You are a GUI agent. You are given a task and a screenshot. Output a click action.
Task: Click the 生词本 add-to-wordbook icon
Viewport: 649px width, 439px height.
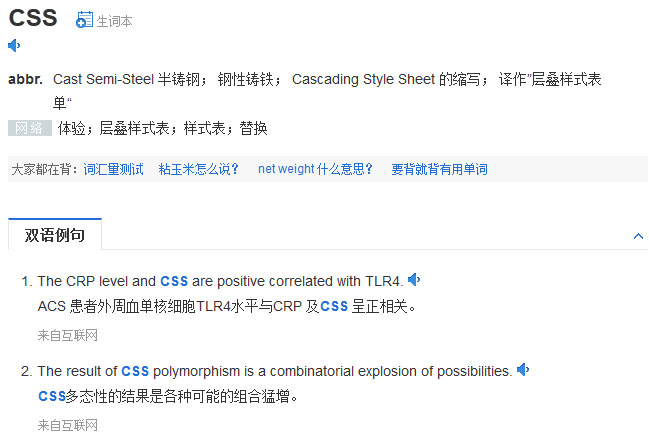[x=84, y=20]
